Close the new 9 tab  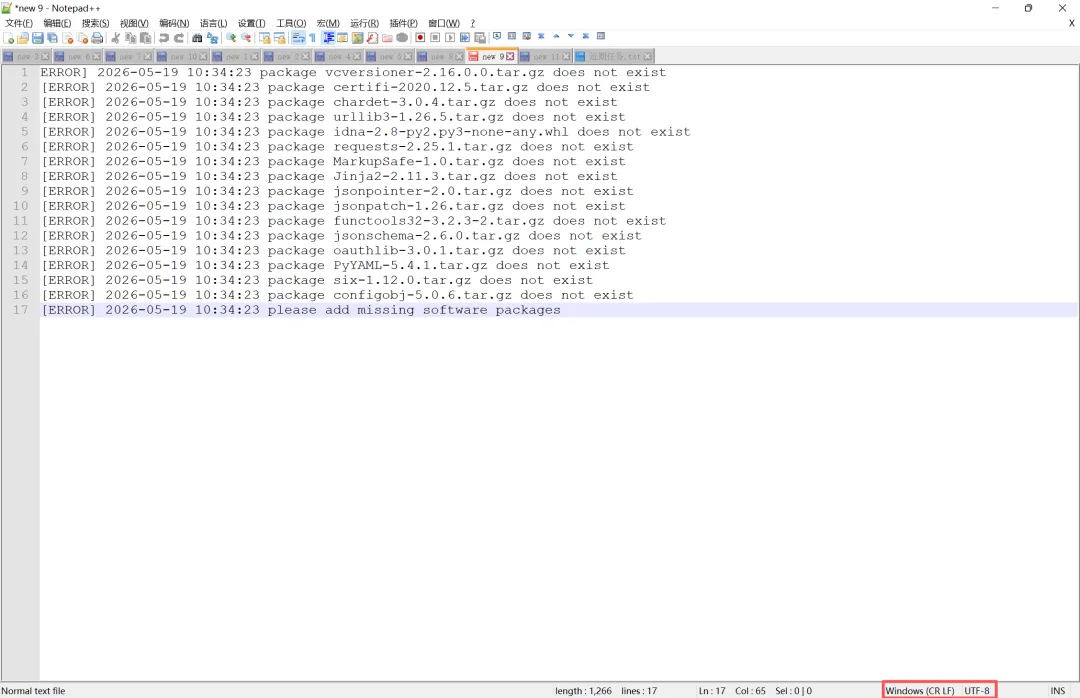point(510,57)
